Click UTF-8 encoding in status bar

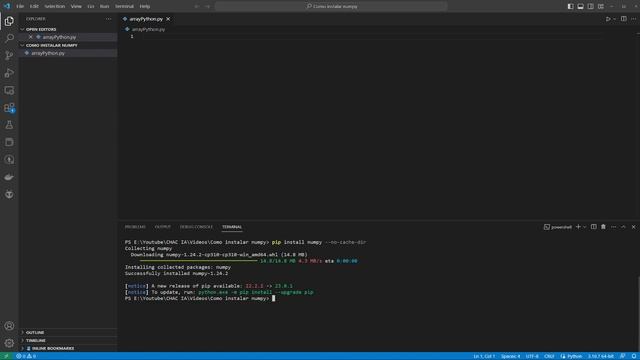(532, 356)
